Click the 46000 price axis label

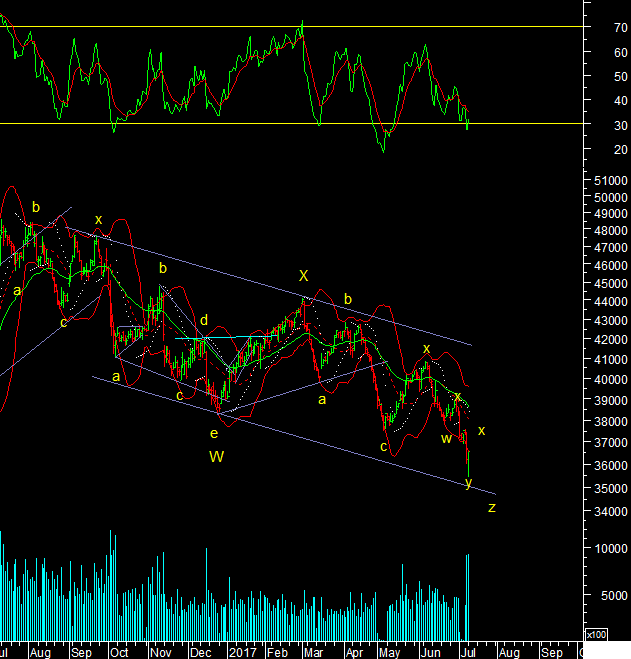pos(610,266)
